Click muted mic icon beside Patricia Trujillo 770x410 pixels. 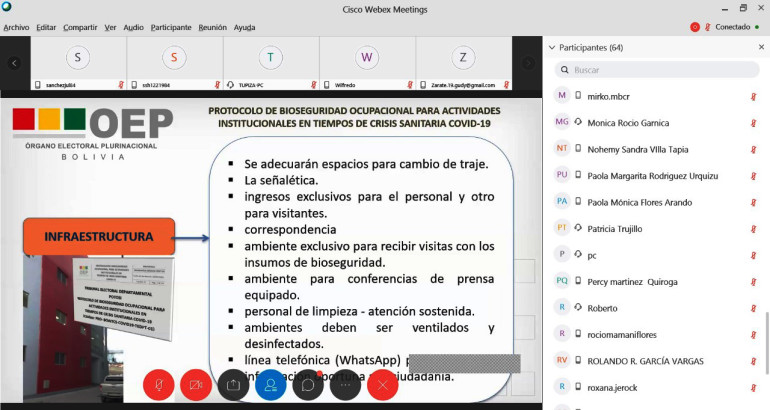(x=753, y=228)
